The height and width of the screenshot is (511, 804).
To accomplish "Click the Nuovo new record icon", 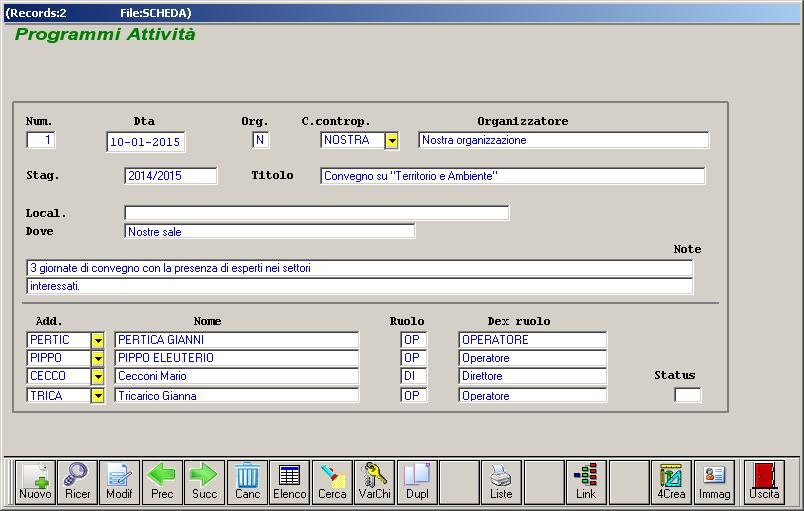I will coord(35,482).
